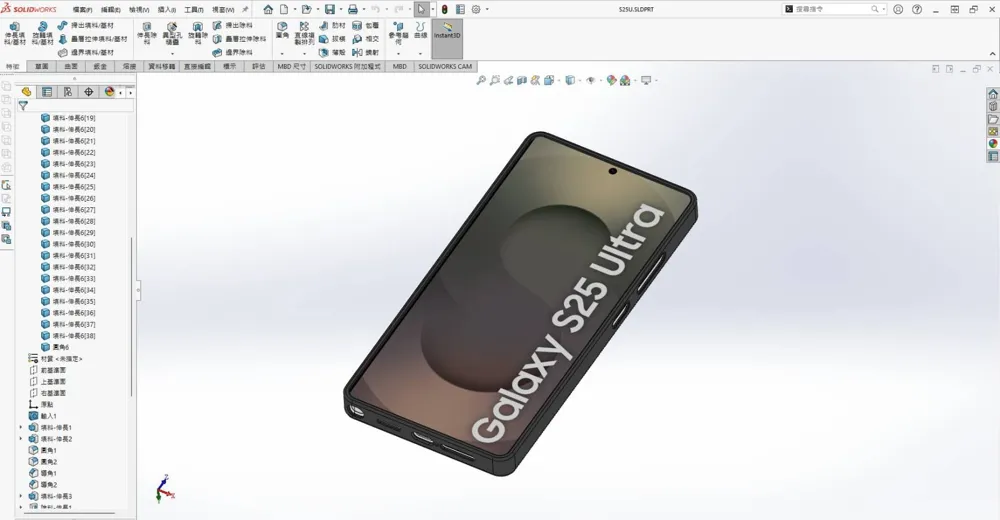Switch to the SOLIDWORKS CAM tab
The width and height of the screenshot is (1000, 520).
click(x=445, y=66)
